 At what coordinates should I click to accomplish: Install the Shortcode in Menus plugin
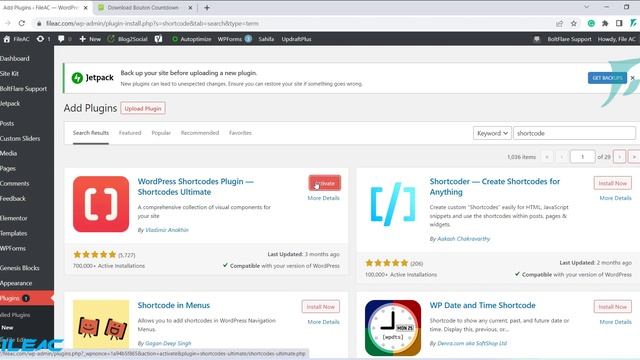click(x=320, y=307)
